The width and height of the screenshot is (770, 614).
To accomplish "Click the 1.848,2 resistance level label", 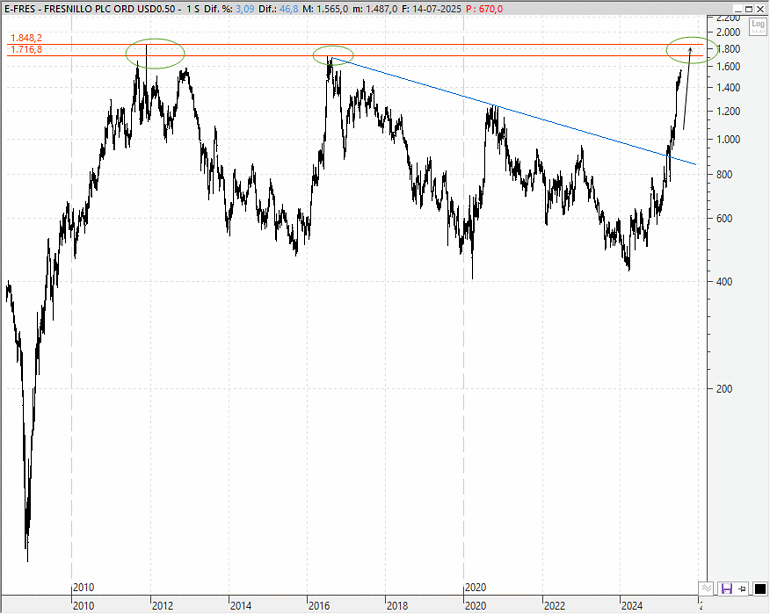I will pos(26,38).
